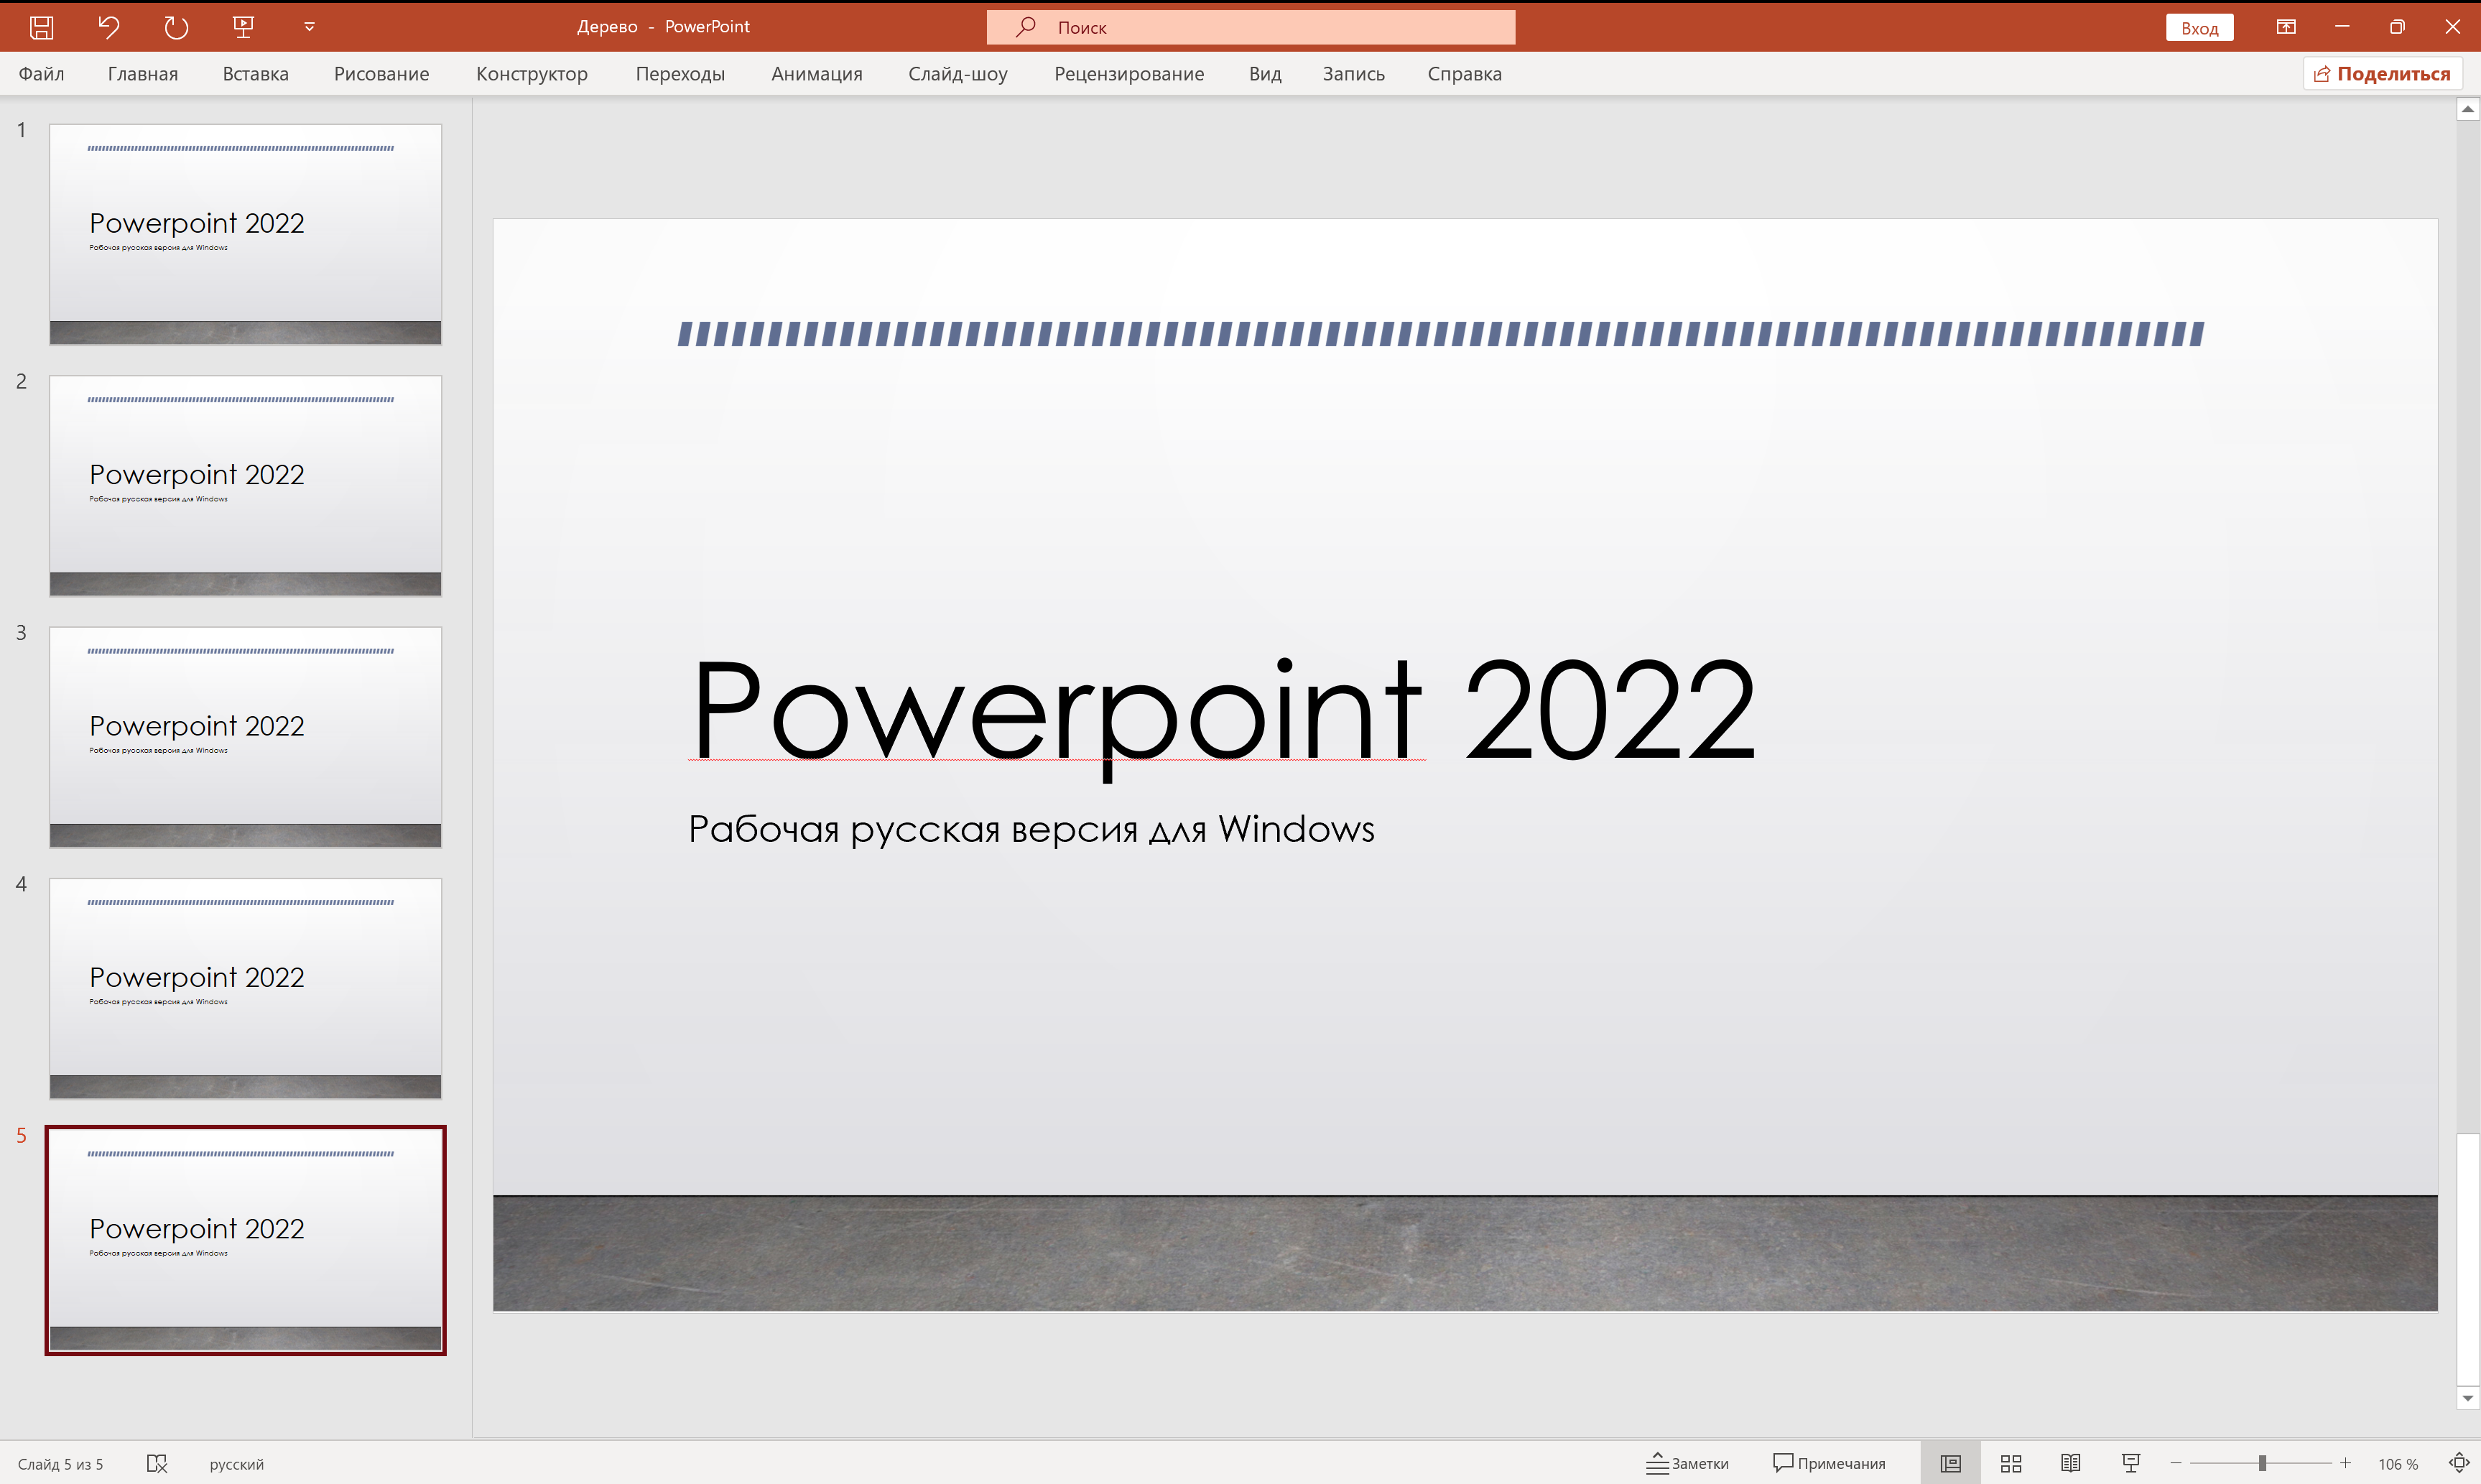
Task: Save the presentation using the quick access save icon
Action: (x=41, y=27)
